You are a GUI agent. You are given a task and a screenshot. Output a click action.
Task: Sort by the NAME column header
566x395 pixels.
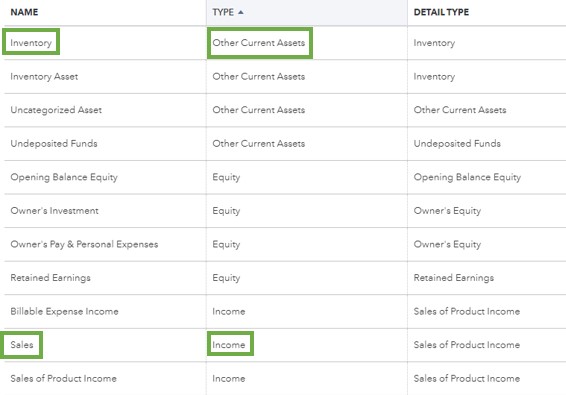[24, 12]
